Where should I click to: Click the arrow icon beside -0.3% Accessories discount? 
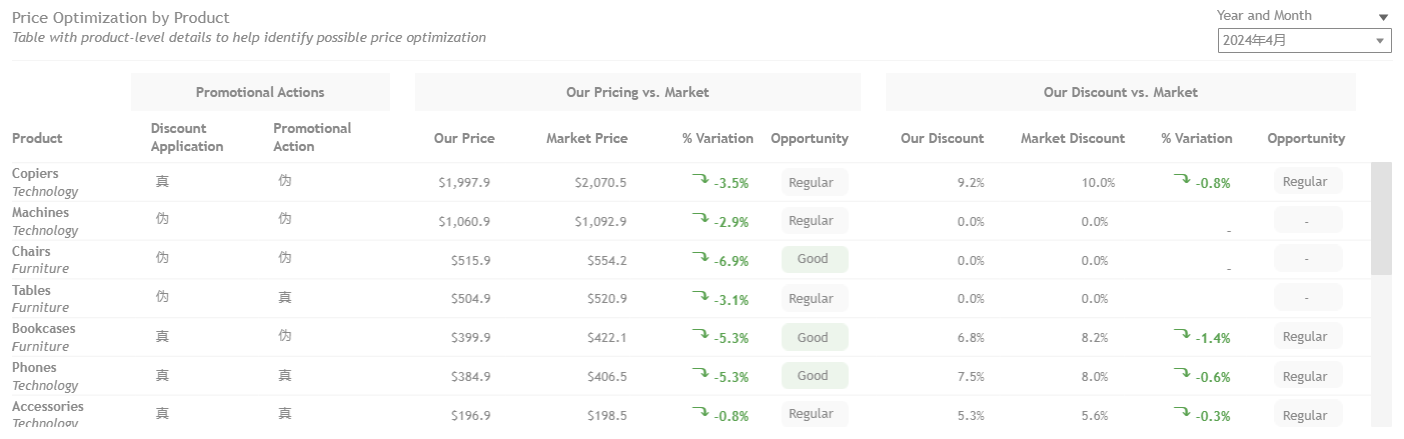click(x=1181, y=413)
